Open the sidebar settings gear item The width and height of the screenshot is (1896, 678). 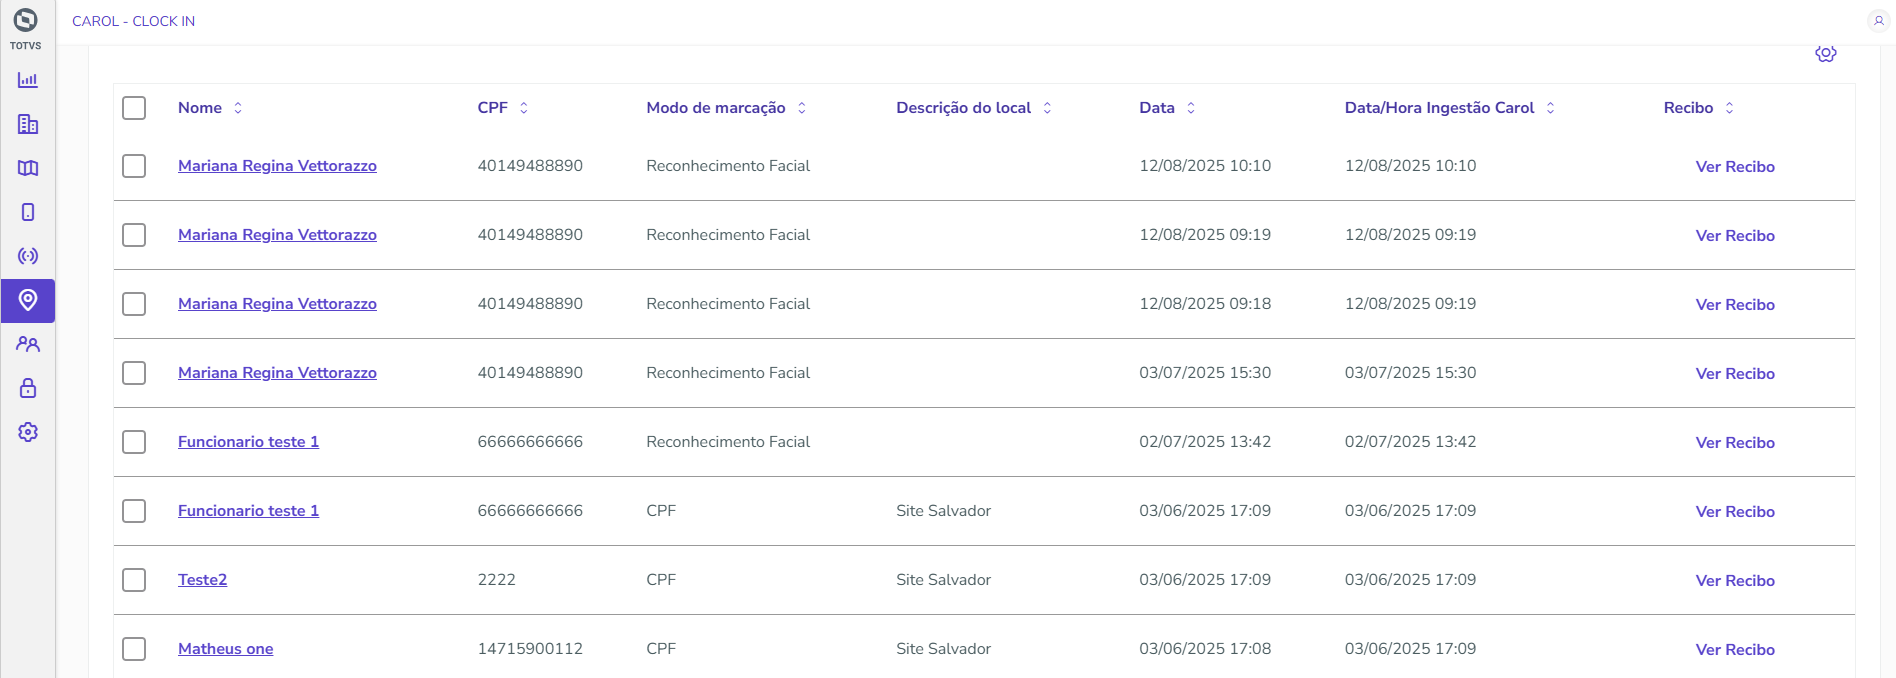tap(28, 432)
